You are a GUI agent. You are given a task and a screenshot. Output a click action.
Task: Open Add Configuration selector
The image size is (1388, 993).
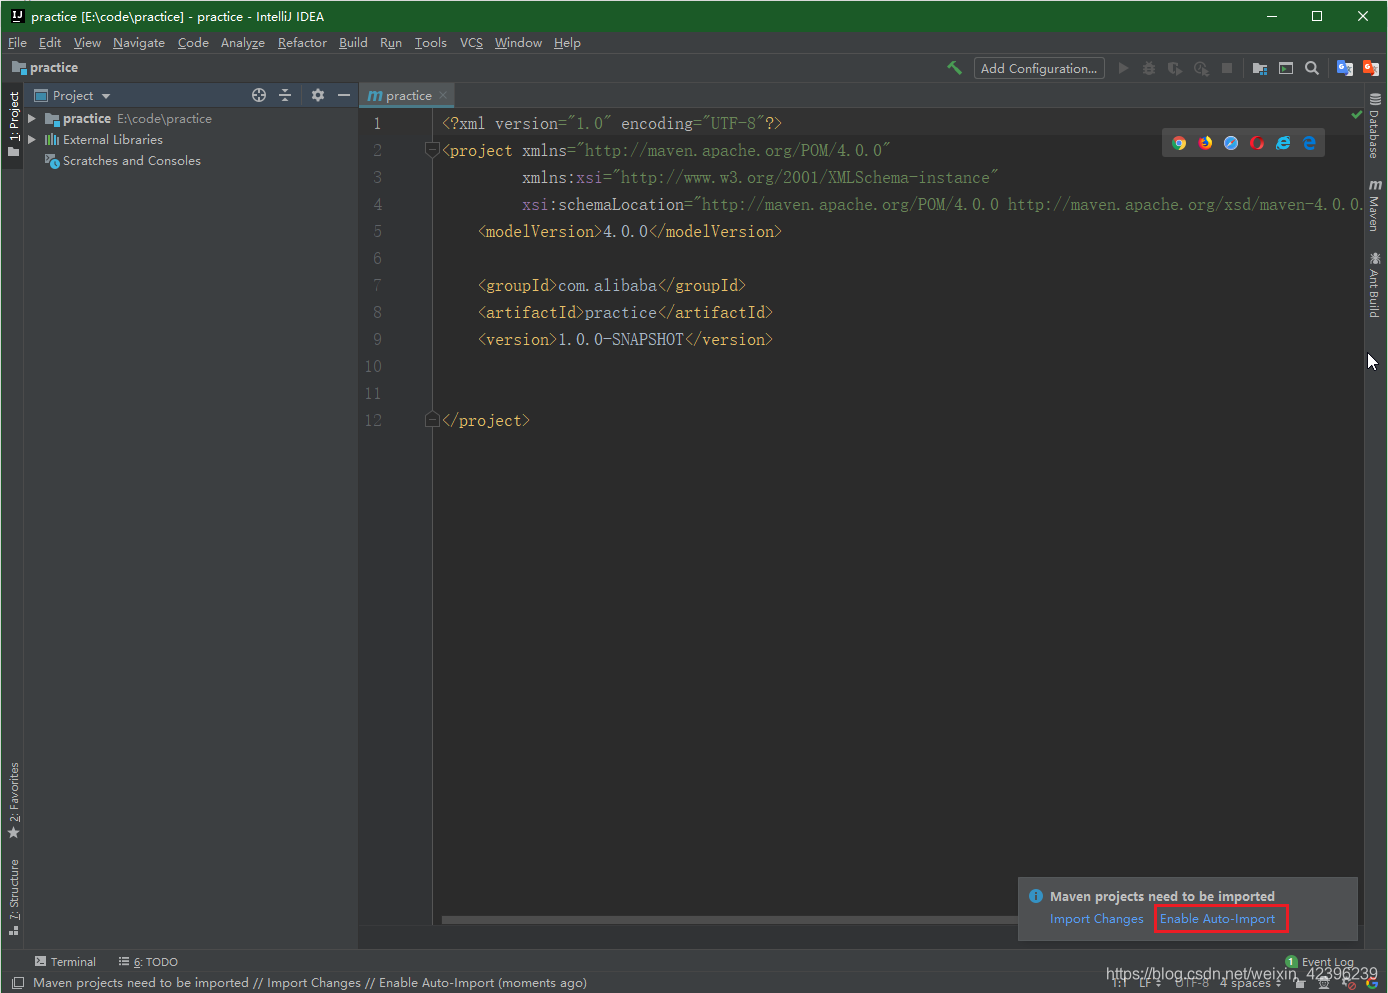point(1039,68)
